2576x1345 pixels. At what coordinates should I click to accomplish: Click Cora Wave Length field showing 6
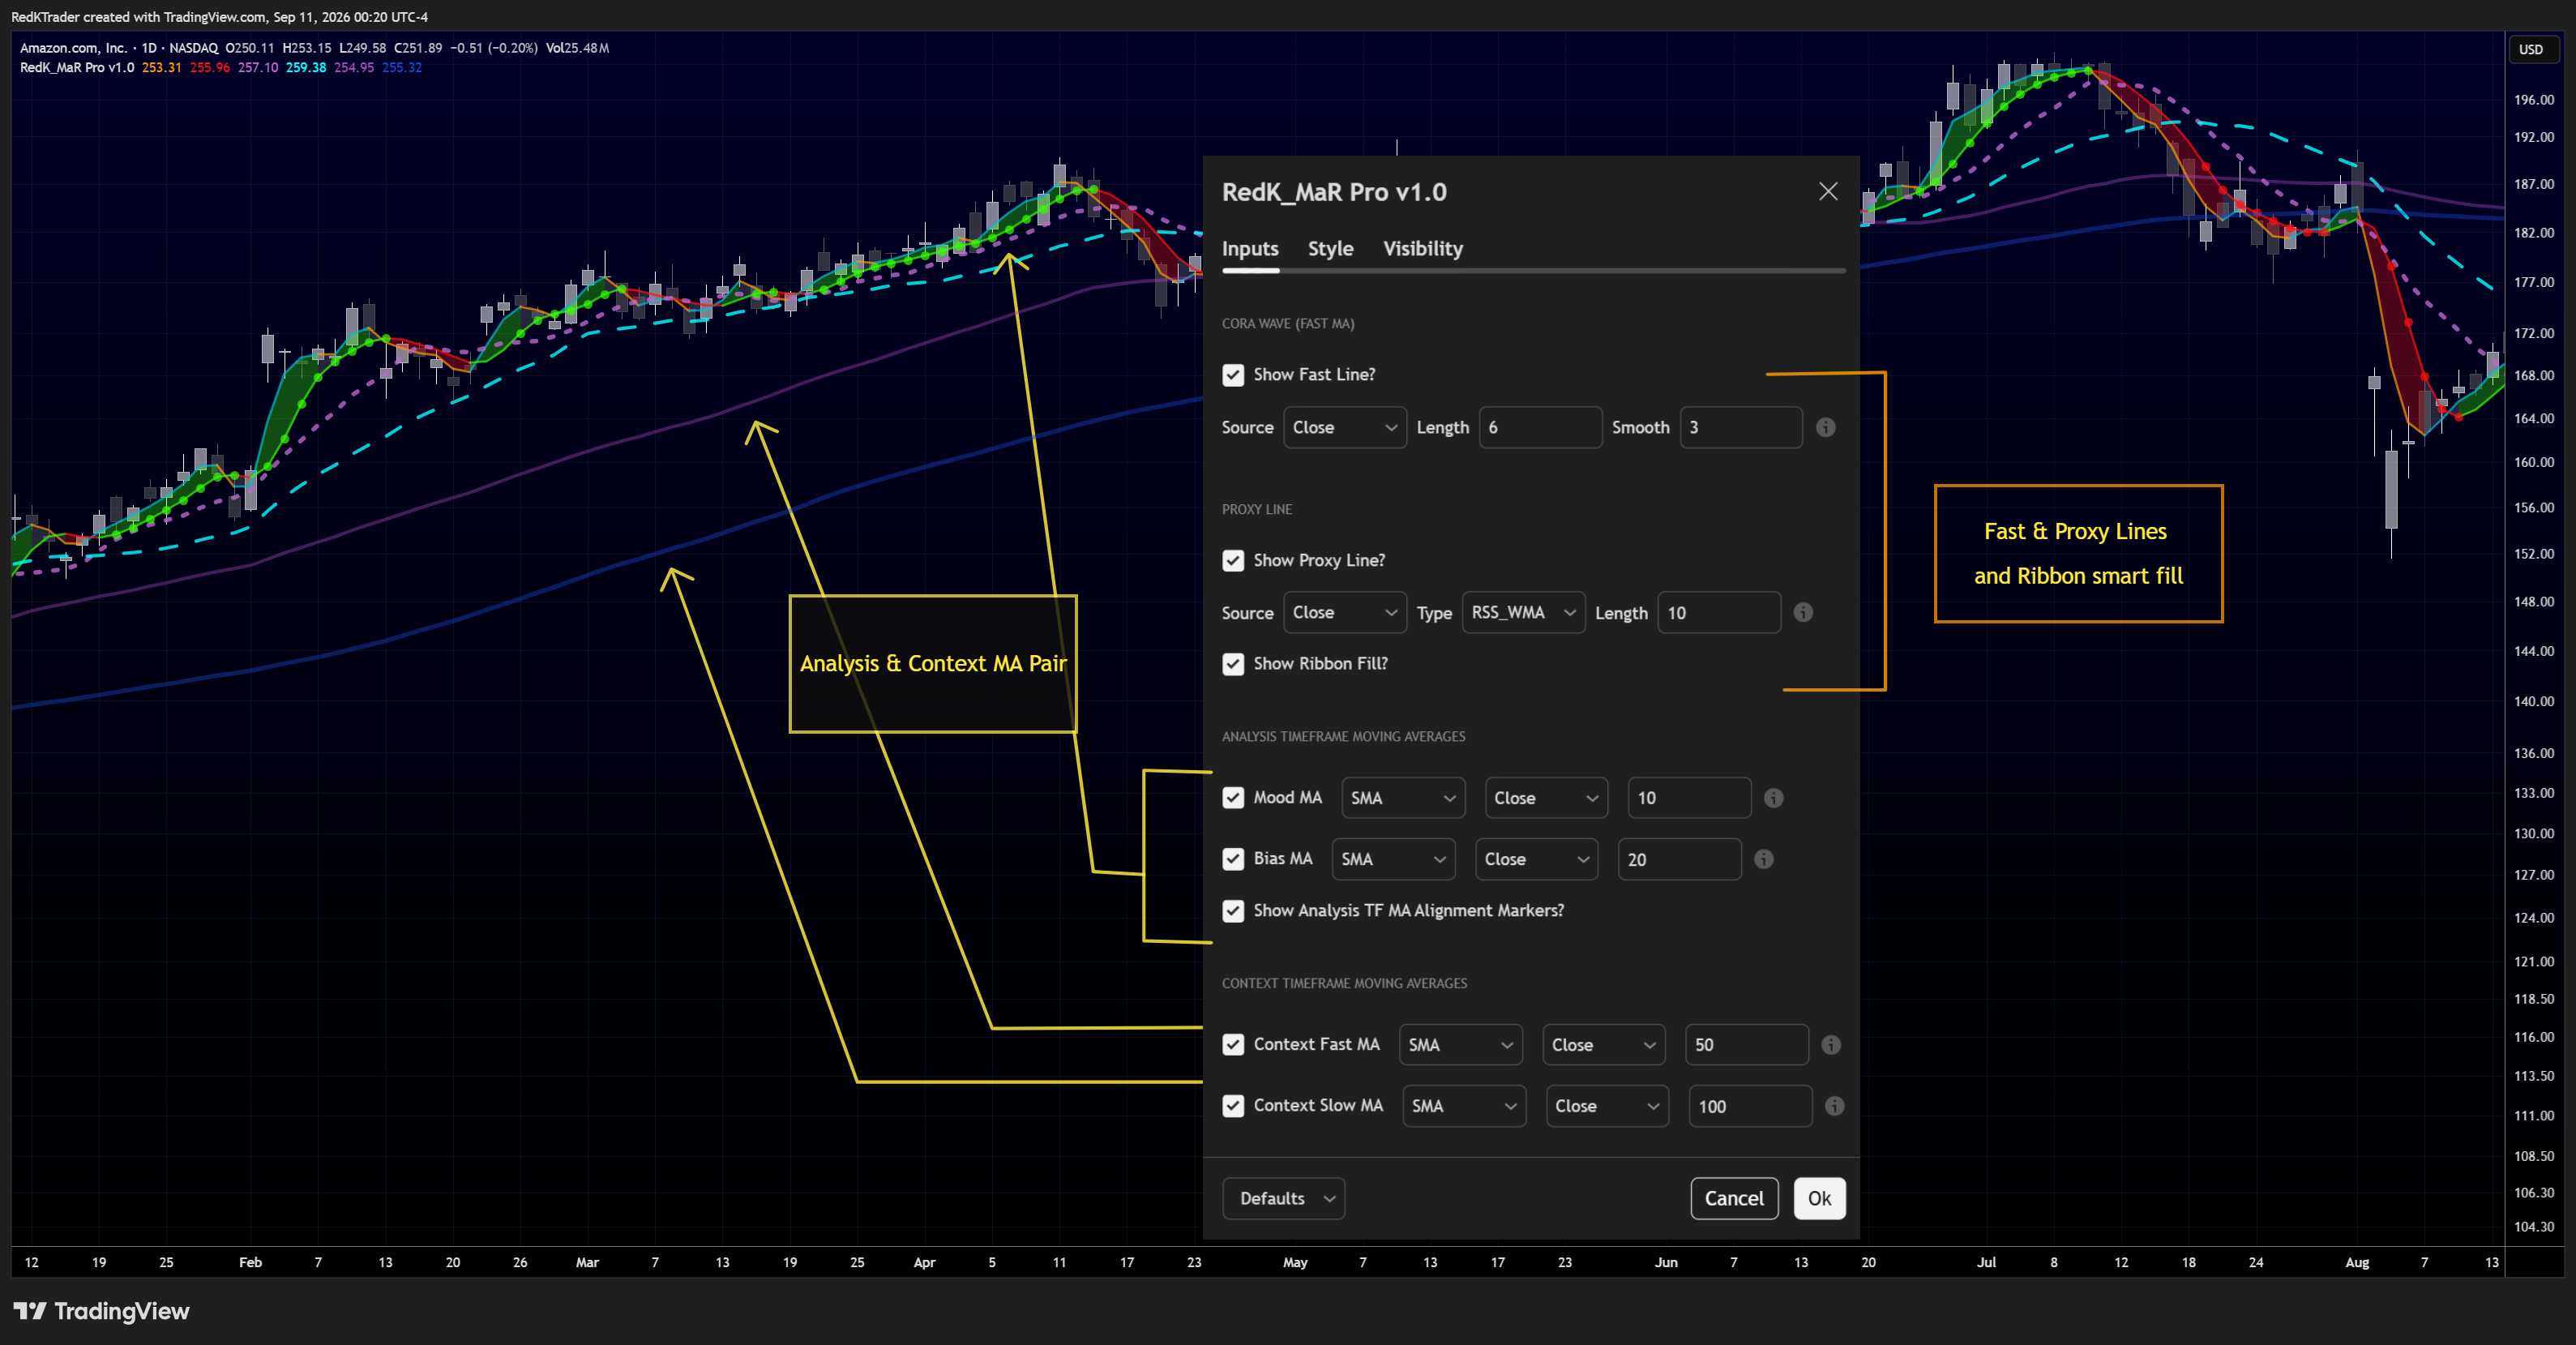[x=1540, y=427]
